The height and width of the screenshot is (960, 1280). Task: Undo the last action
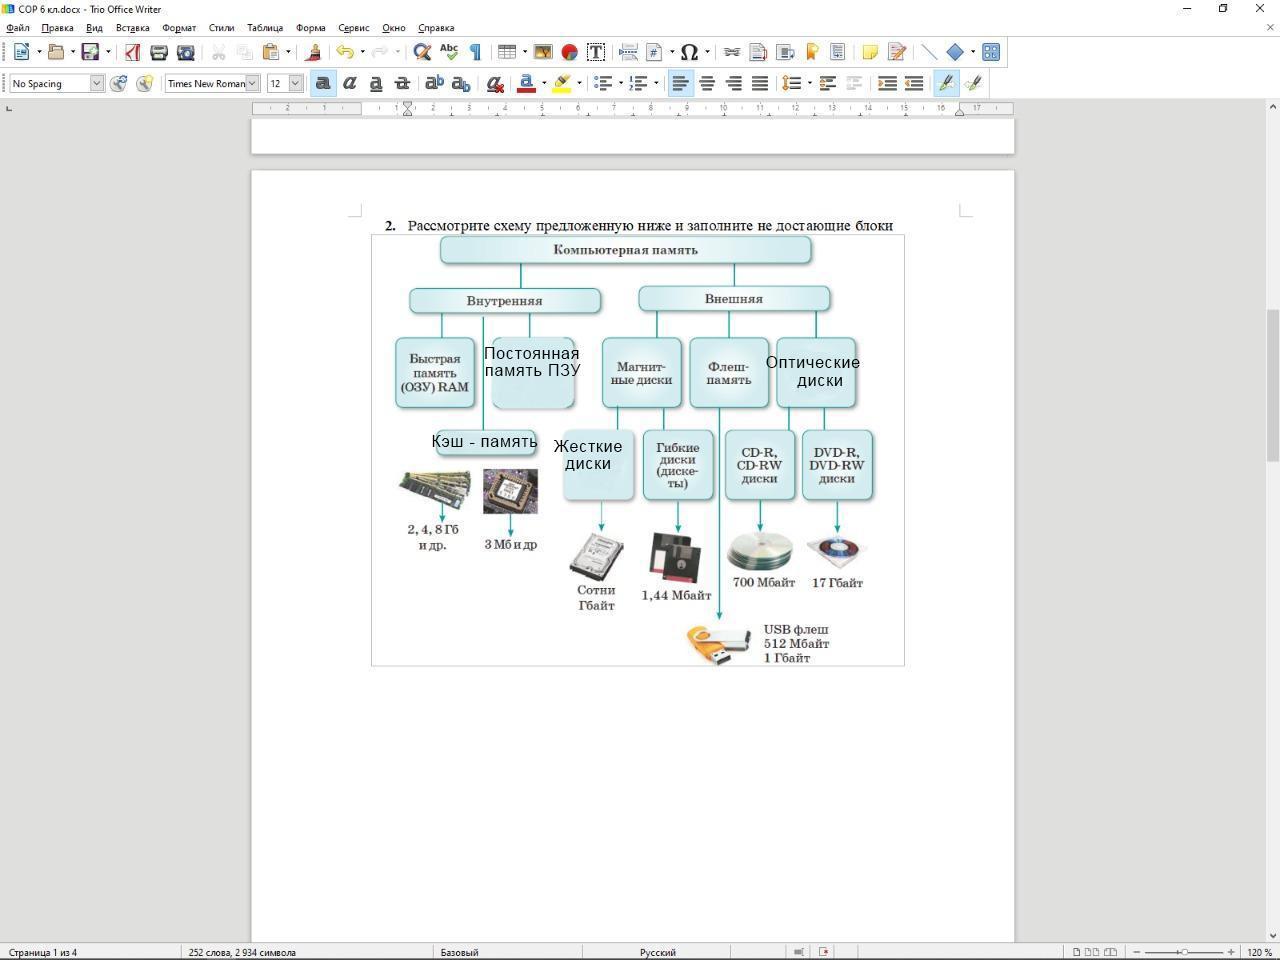pos(345,52)
